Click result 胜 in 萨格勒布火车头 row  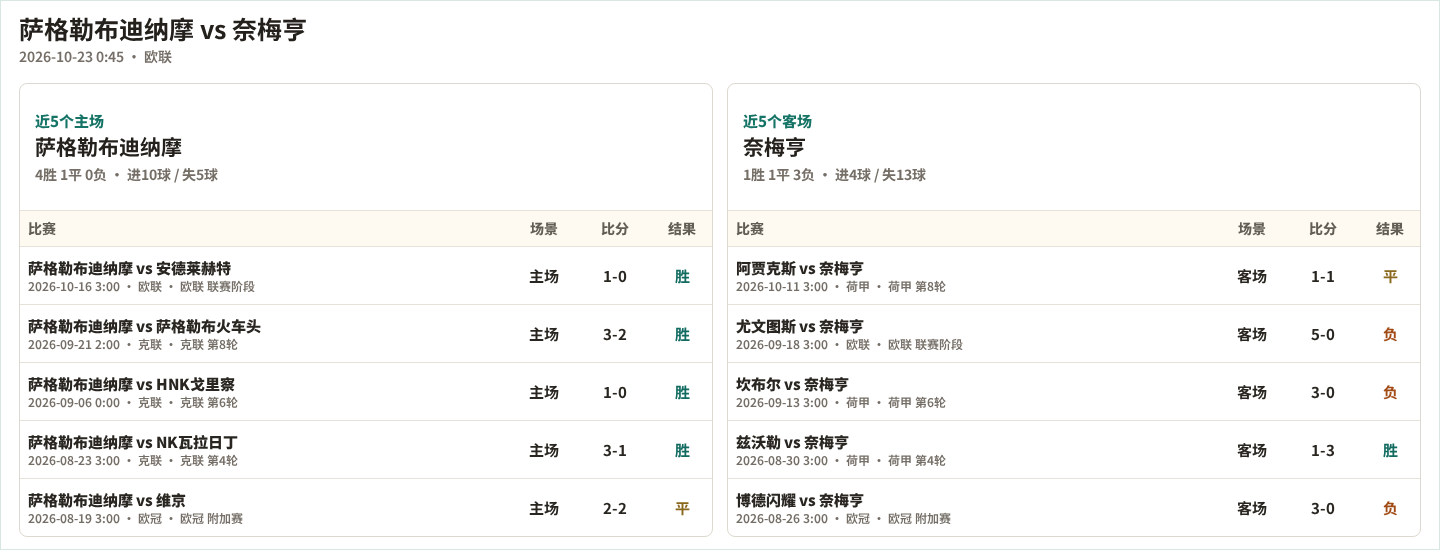[682, 334]
